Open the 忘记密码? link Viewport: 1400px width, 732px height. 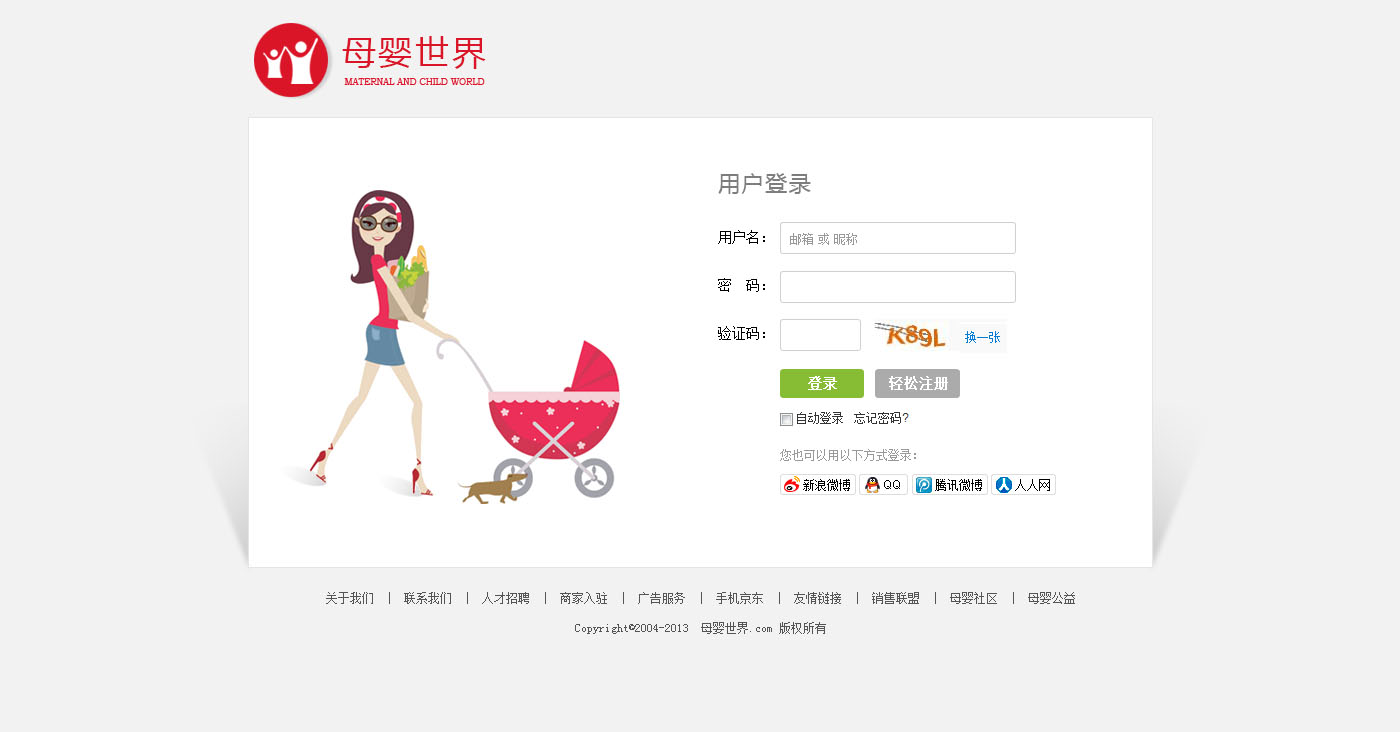(881, 419)
